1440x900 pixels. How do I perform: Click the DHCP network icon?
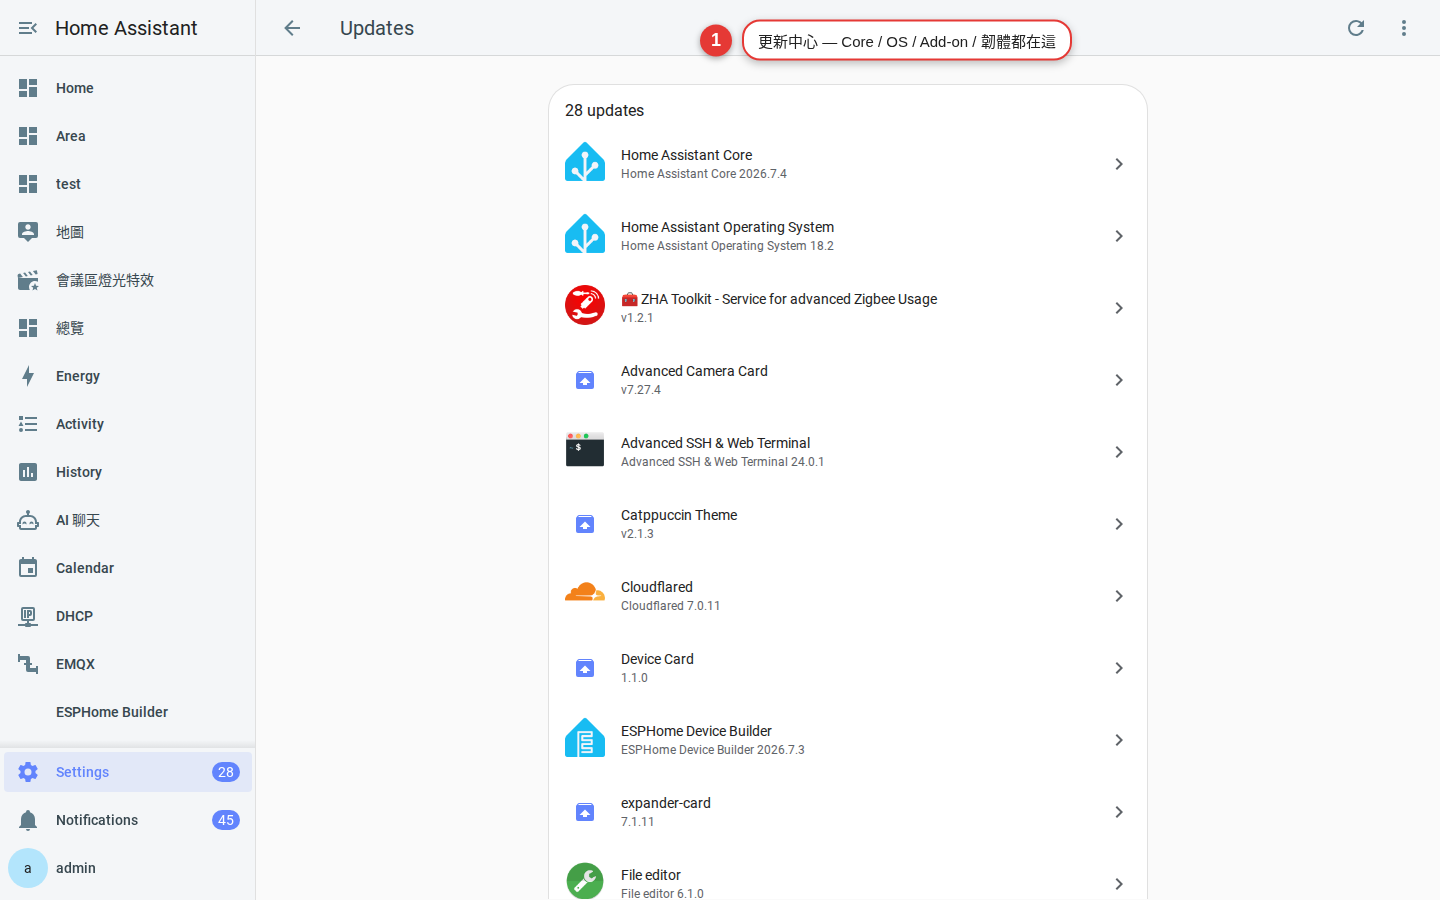coord(28,616)
